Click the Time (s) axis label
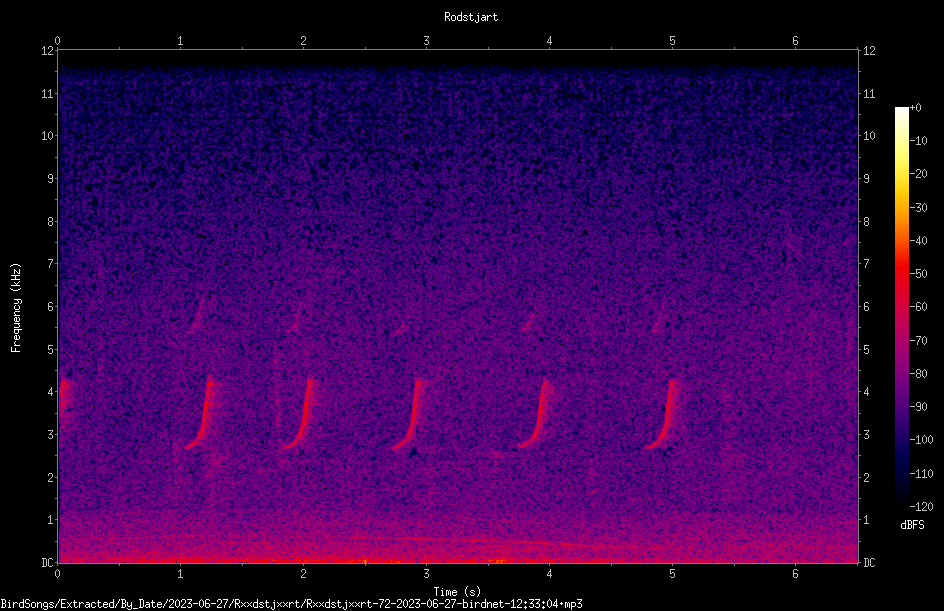The image size is (944, 611). pos(457,592)
